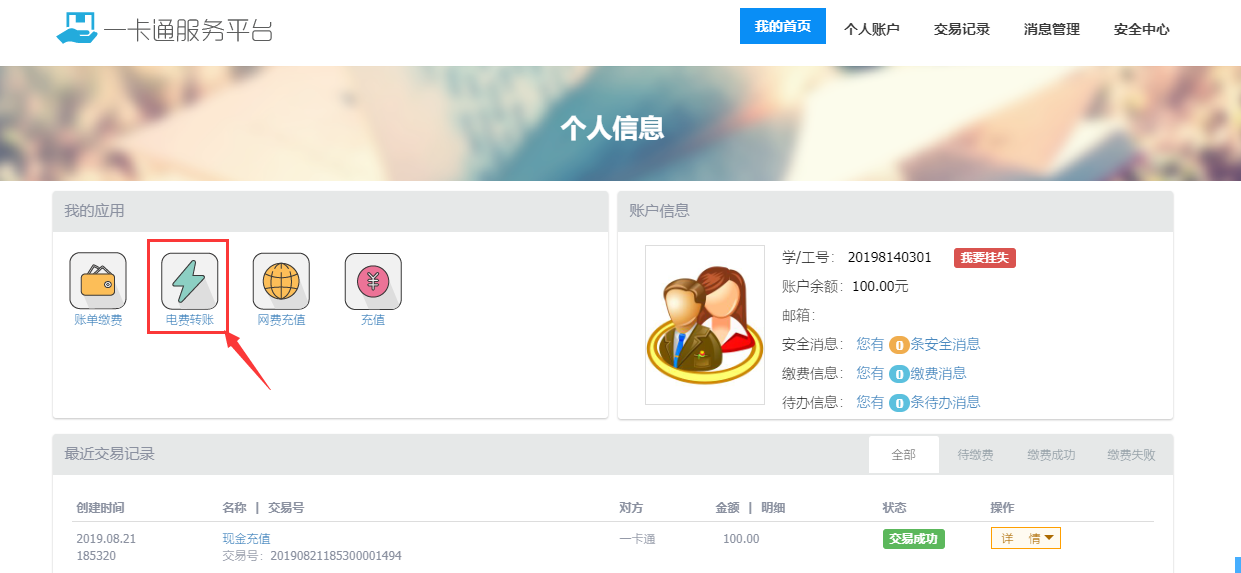Open 个人账户 menu

tap(872, 29)
